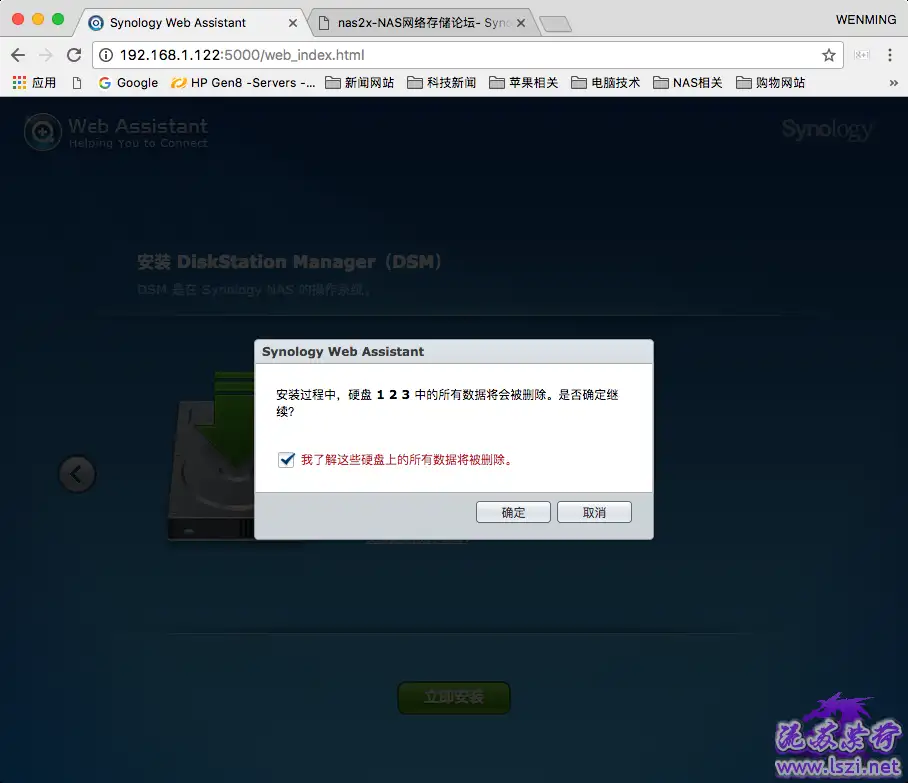Open the Google bookmark

(x=129, y=83)
